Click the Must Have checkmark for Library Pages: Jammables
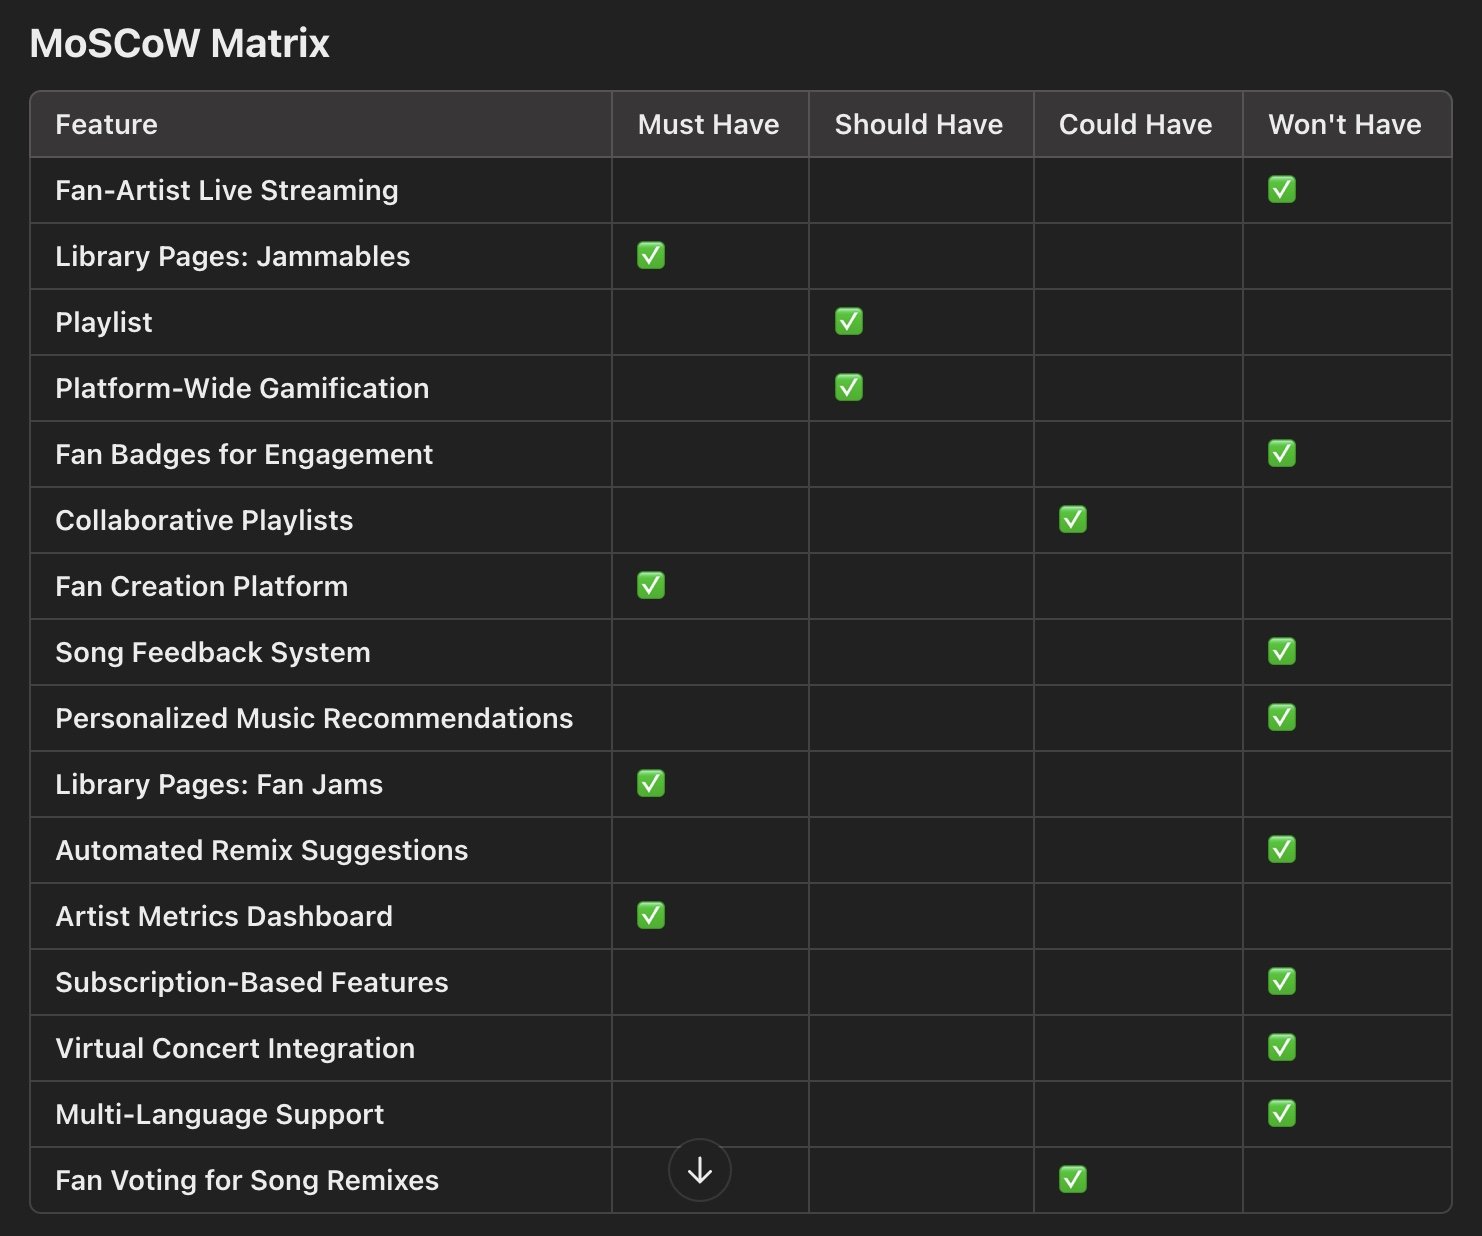Screen dimensions: 1482x1236 coord(651,255)
